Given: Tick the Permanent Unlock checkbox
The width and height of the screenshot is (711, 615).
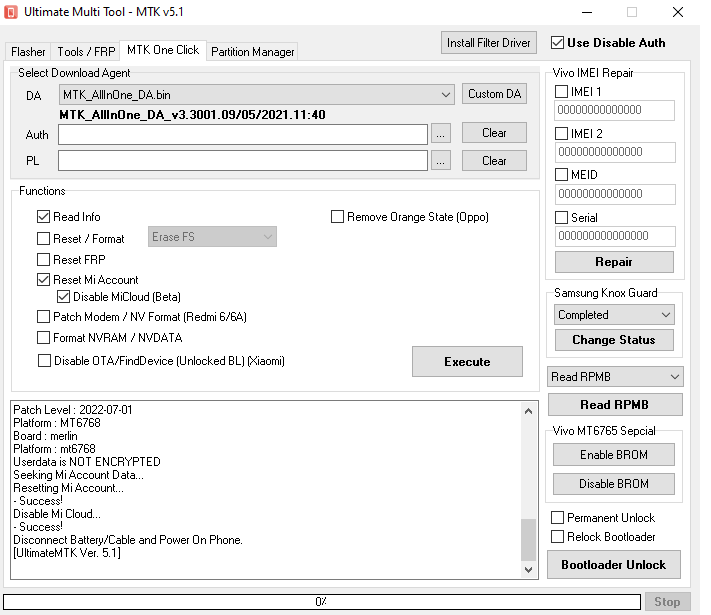Looking at the screenshot, I should [x=558, y=518].
